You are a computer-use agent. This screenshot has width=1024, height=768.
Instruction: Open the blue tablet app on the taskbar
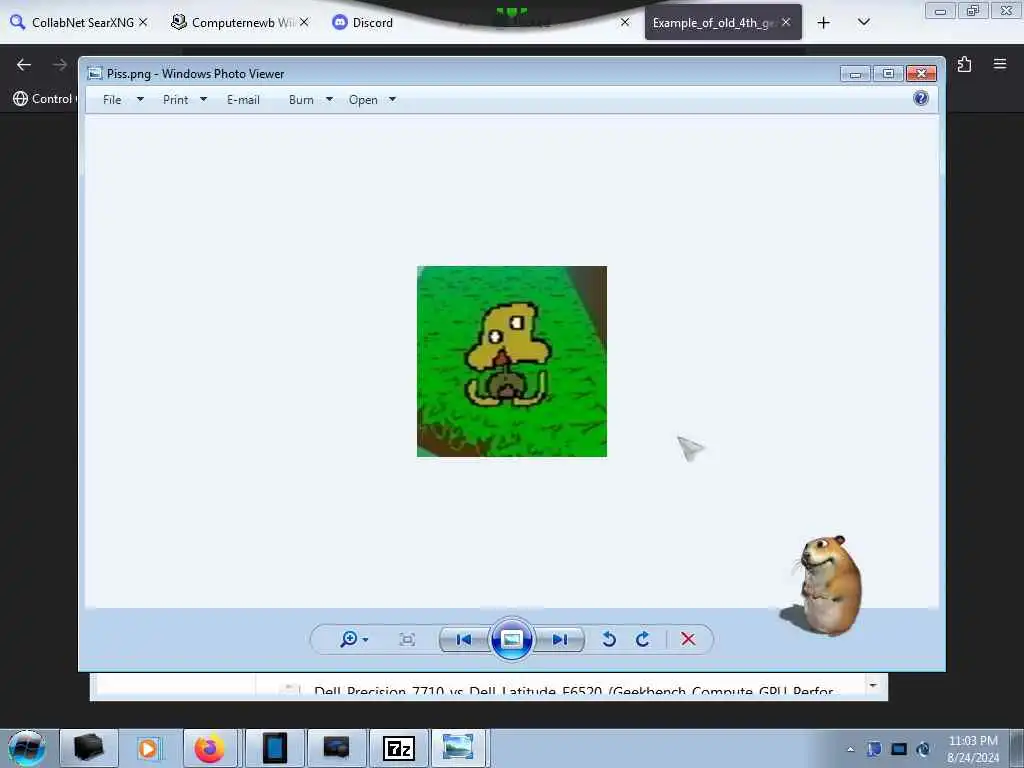click(x=275, y=748)
